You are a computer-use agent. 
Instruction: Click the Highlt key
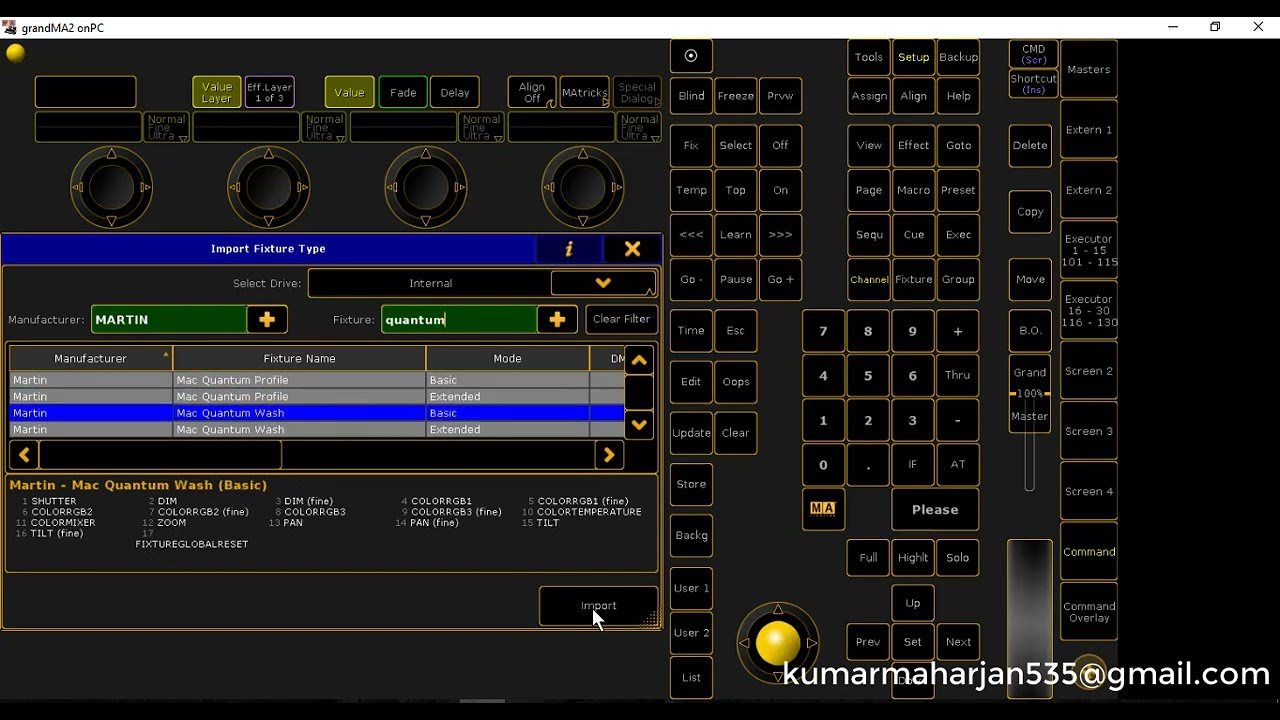point(913,558)
